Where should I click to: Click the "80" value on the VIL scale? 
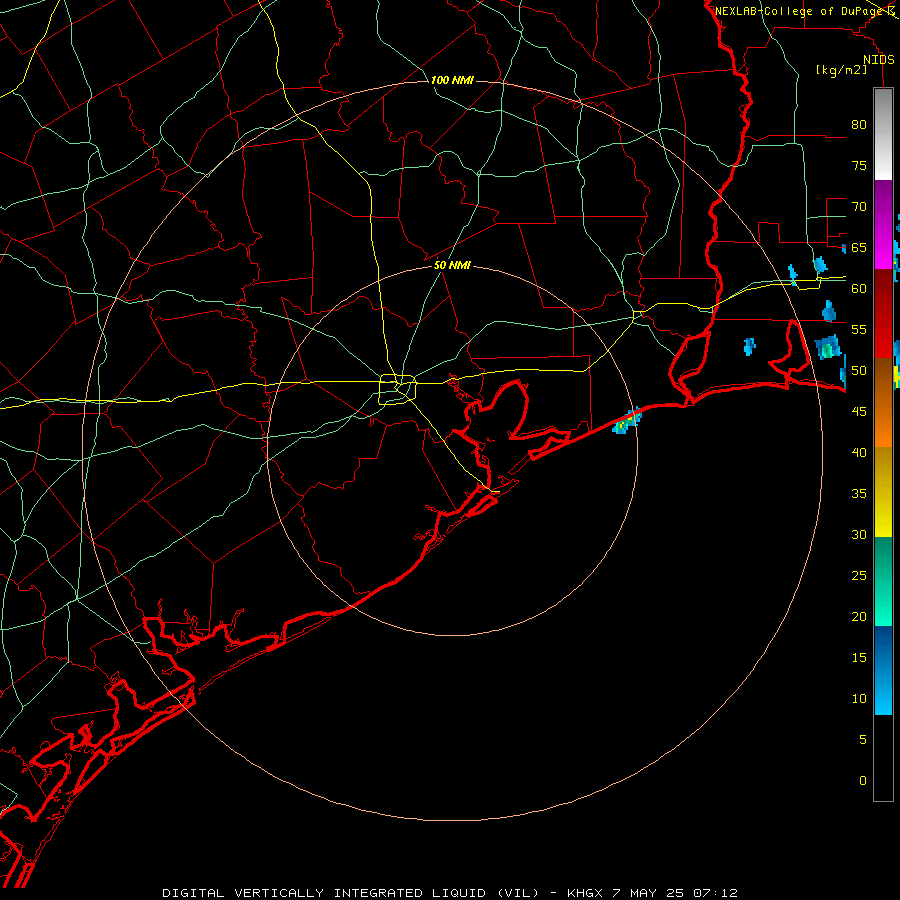pos(859,125)
